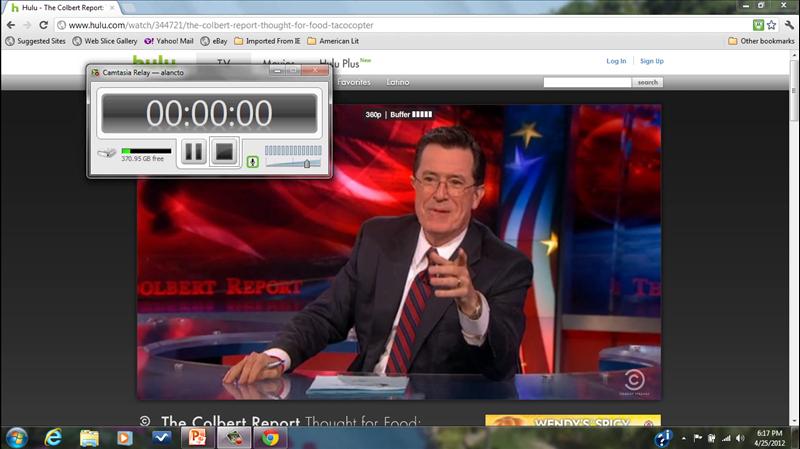Expand the Other bookmarks folder

(761, 41)
